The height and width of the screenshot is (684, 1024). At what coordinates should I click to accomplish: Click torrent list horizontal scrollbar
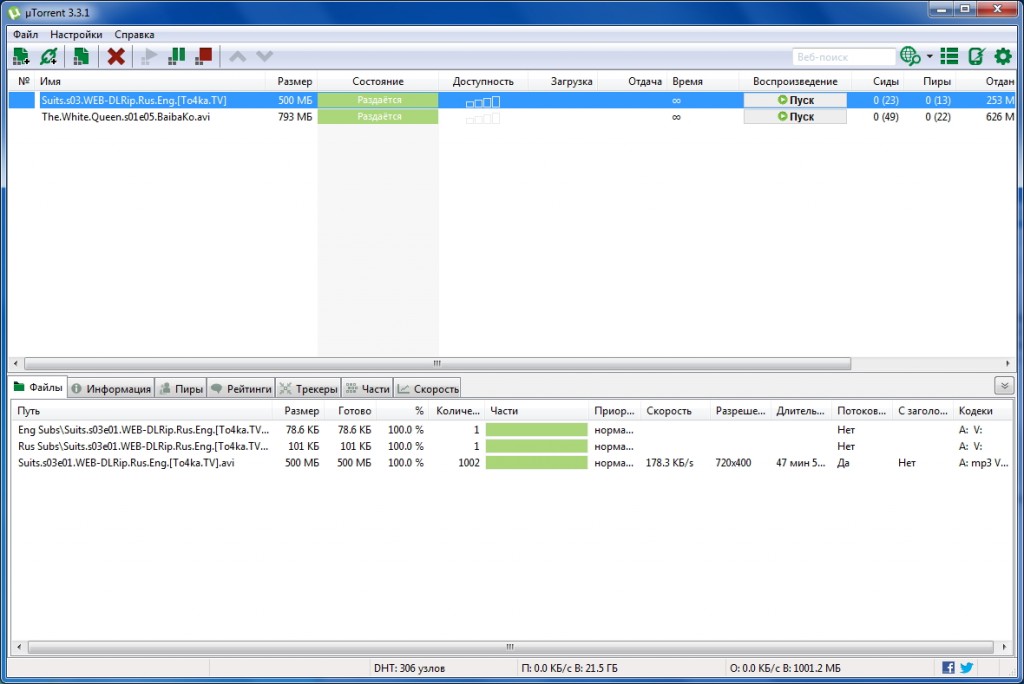click(438, 363)
